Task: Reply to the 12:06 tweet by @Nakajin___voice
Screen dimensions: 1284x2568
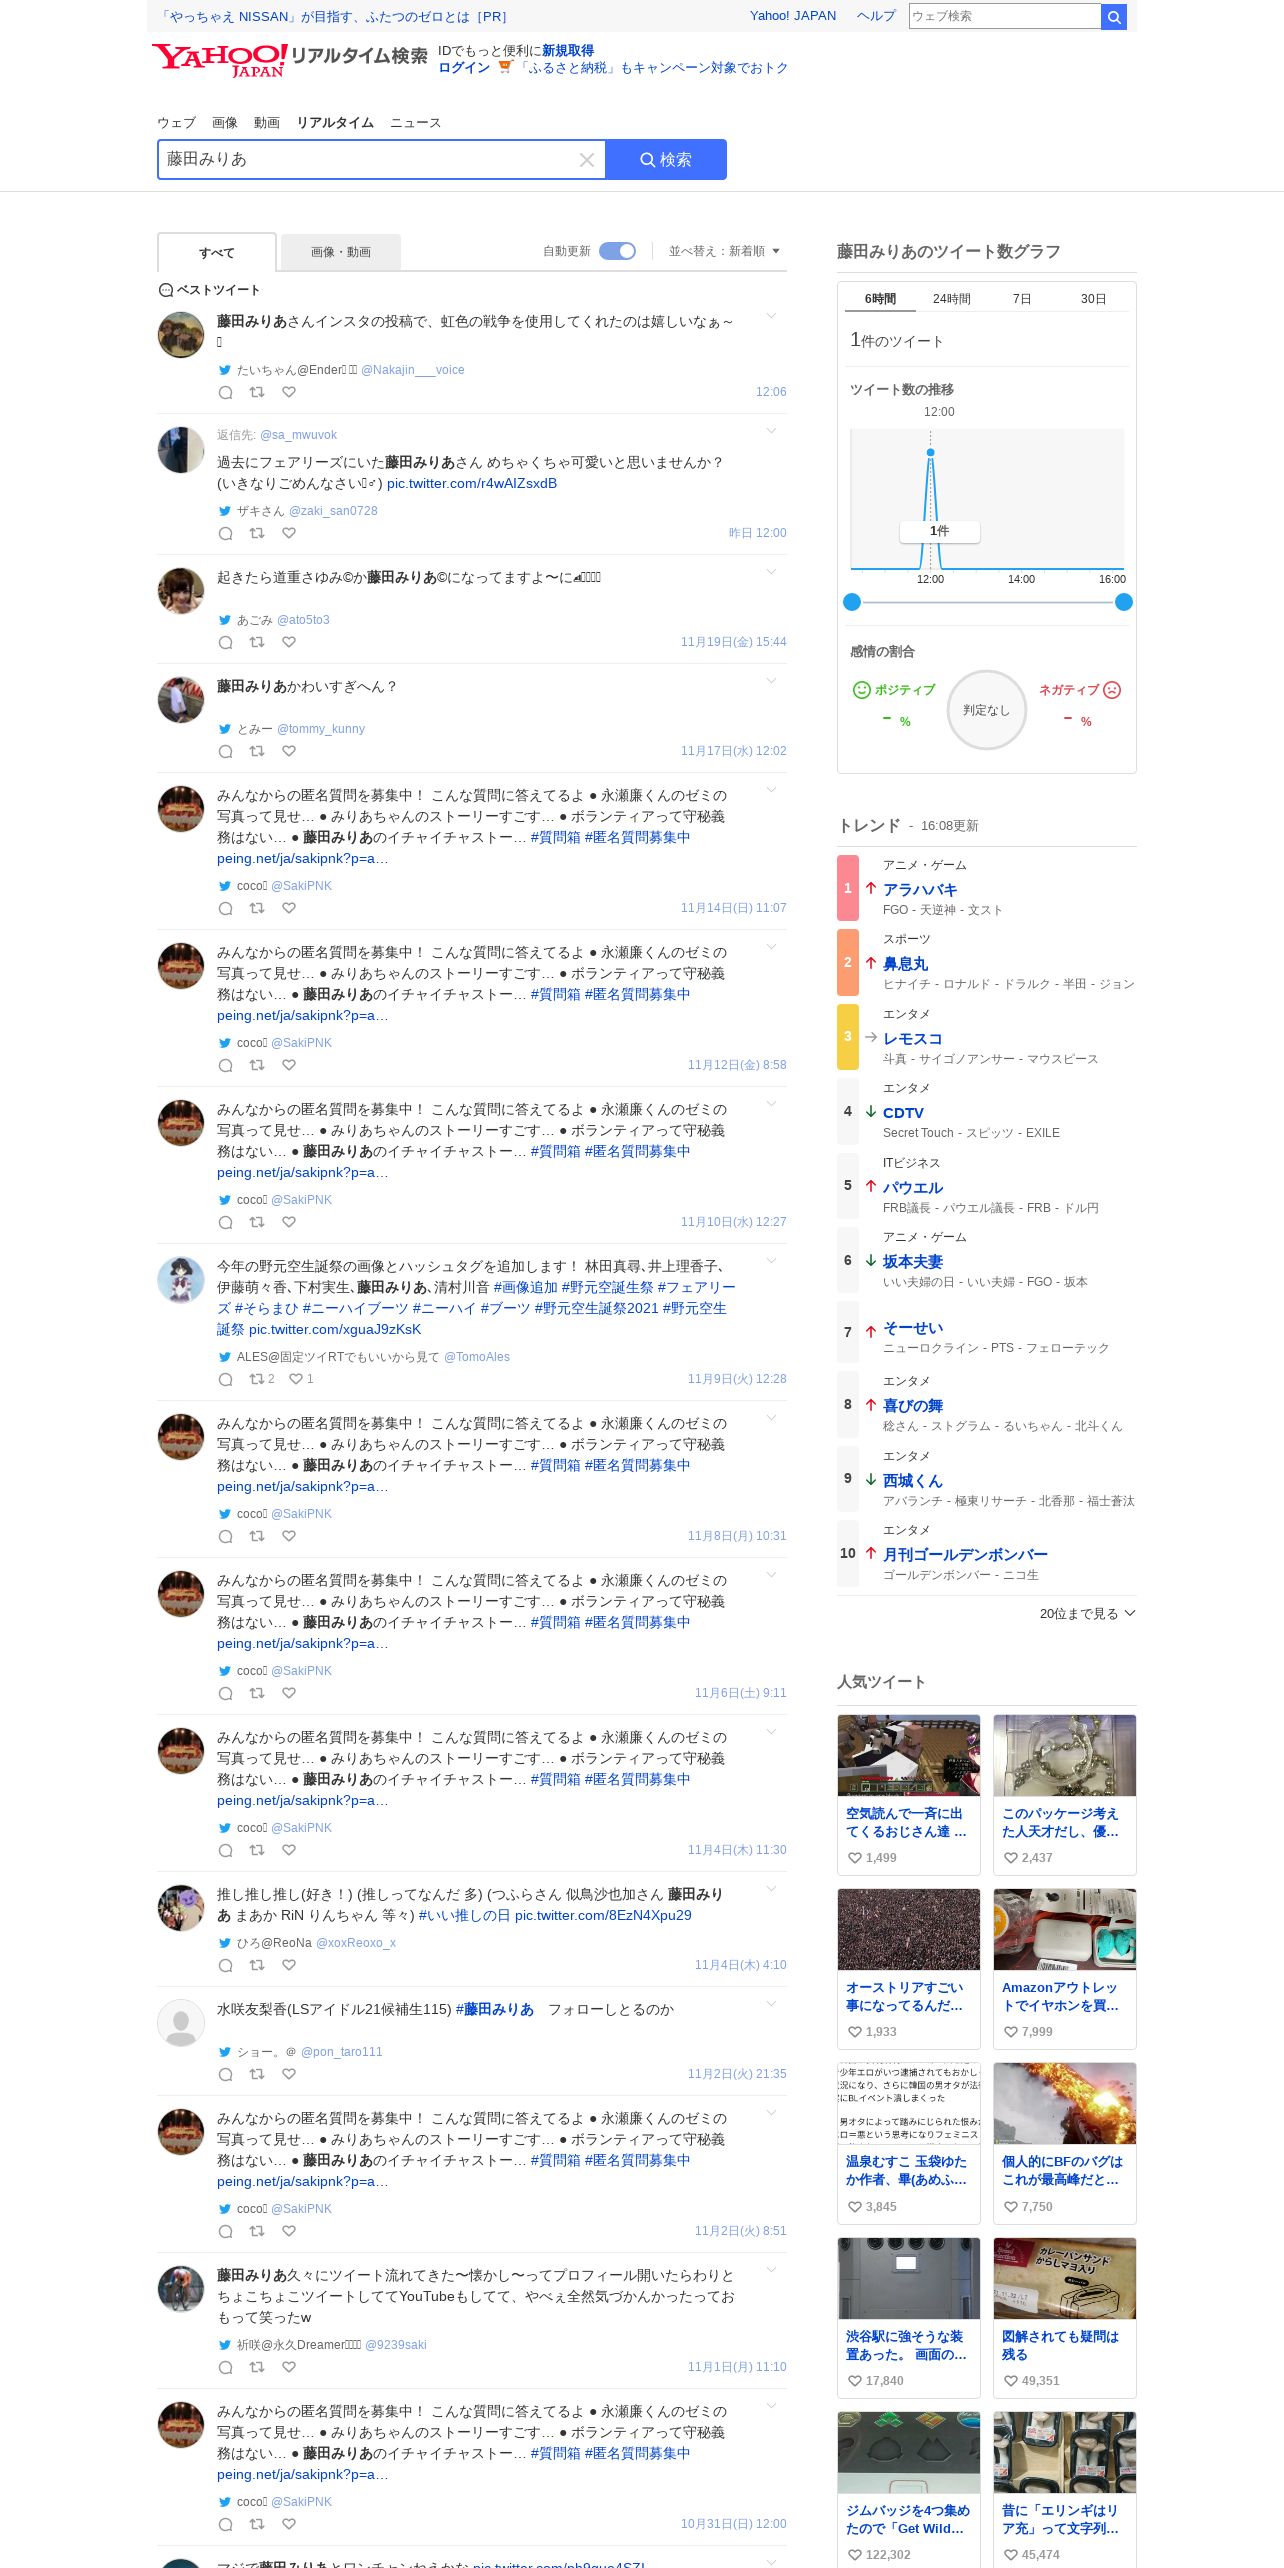Action: click(x=226, y=393)
